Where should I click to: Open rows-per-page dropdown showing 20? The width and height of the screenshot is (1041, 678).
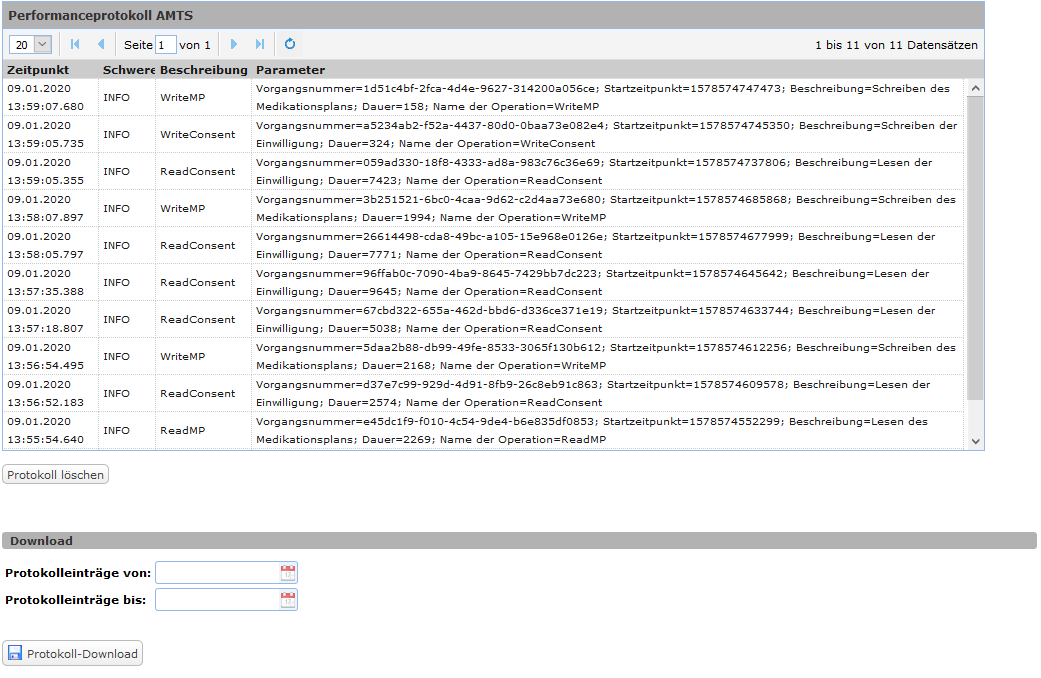30,44
